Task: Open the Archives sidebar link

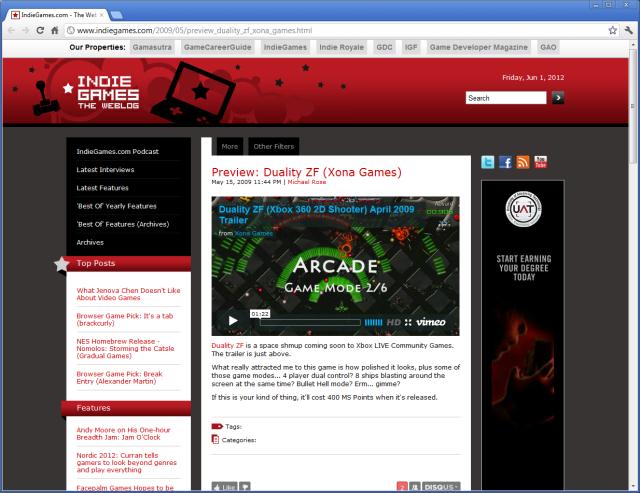Action: click(90, 242)
